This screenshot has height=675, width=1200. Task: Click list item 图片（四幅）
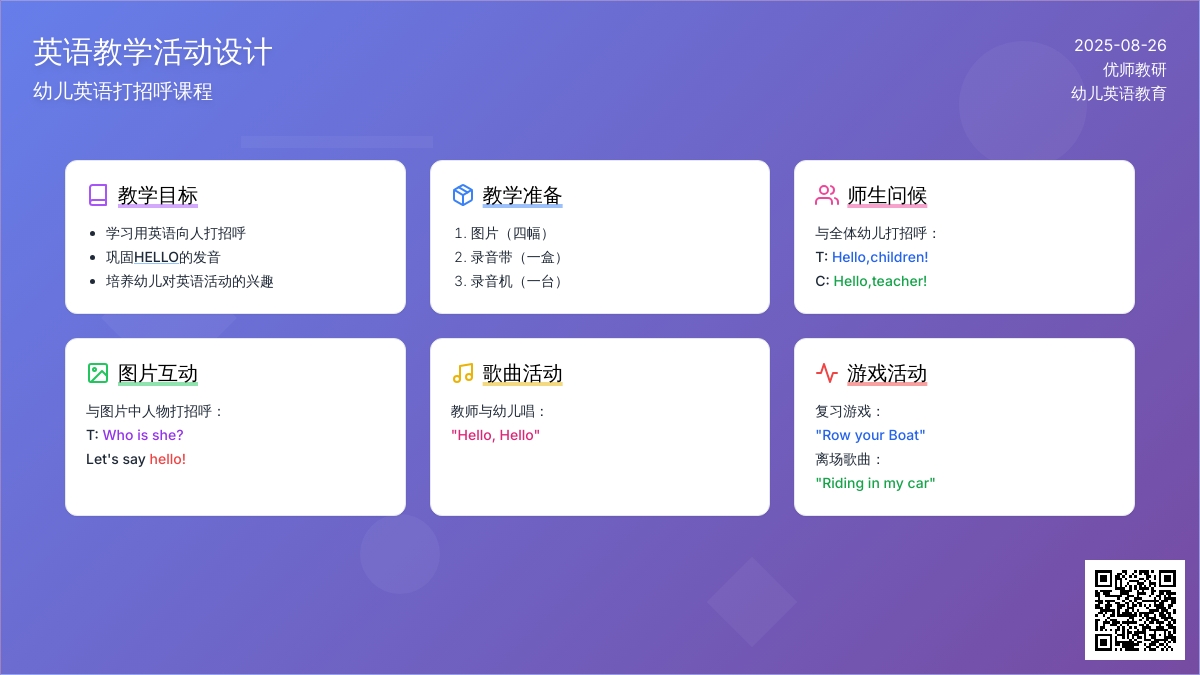click(512, 233)
